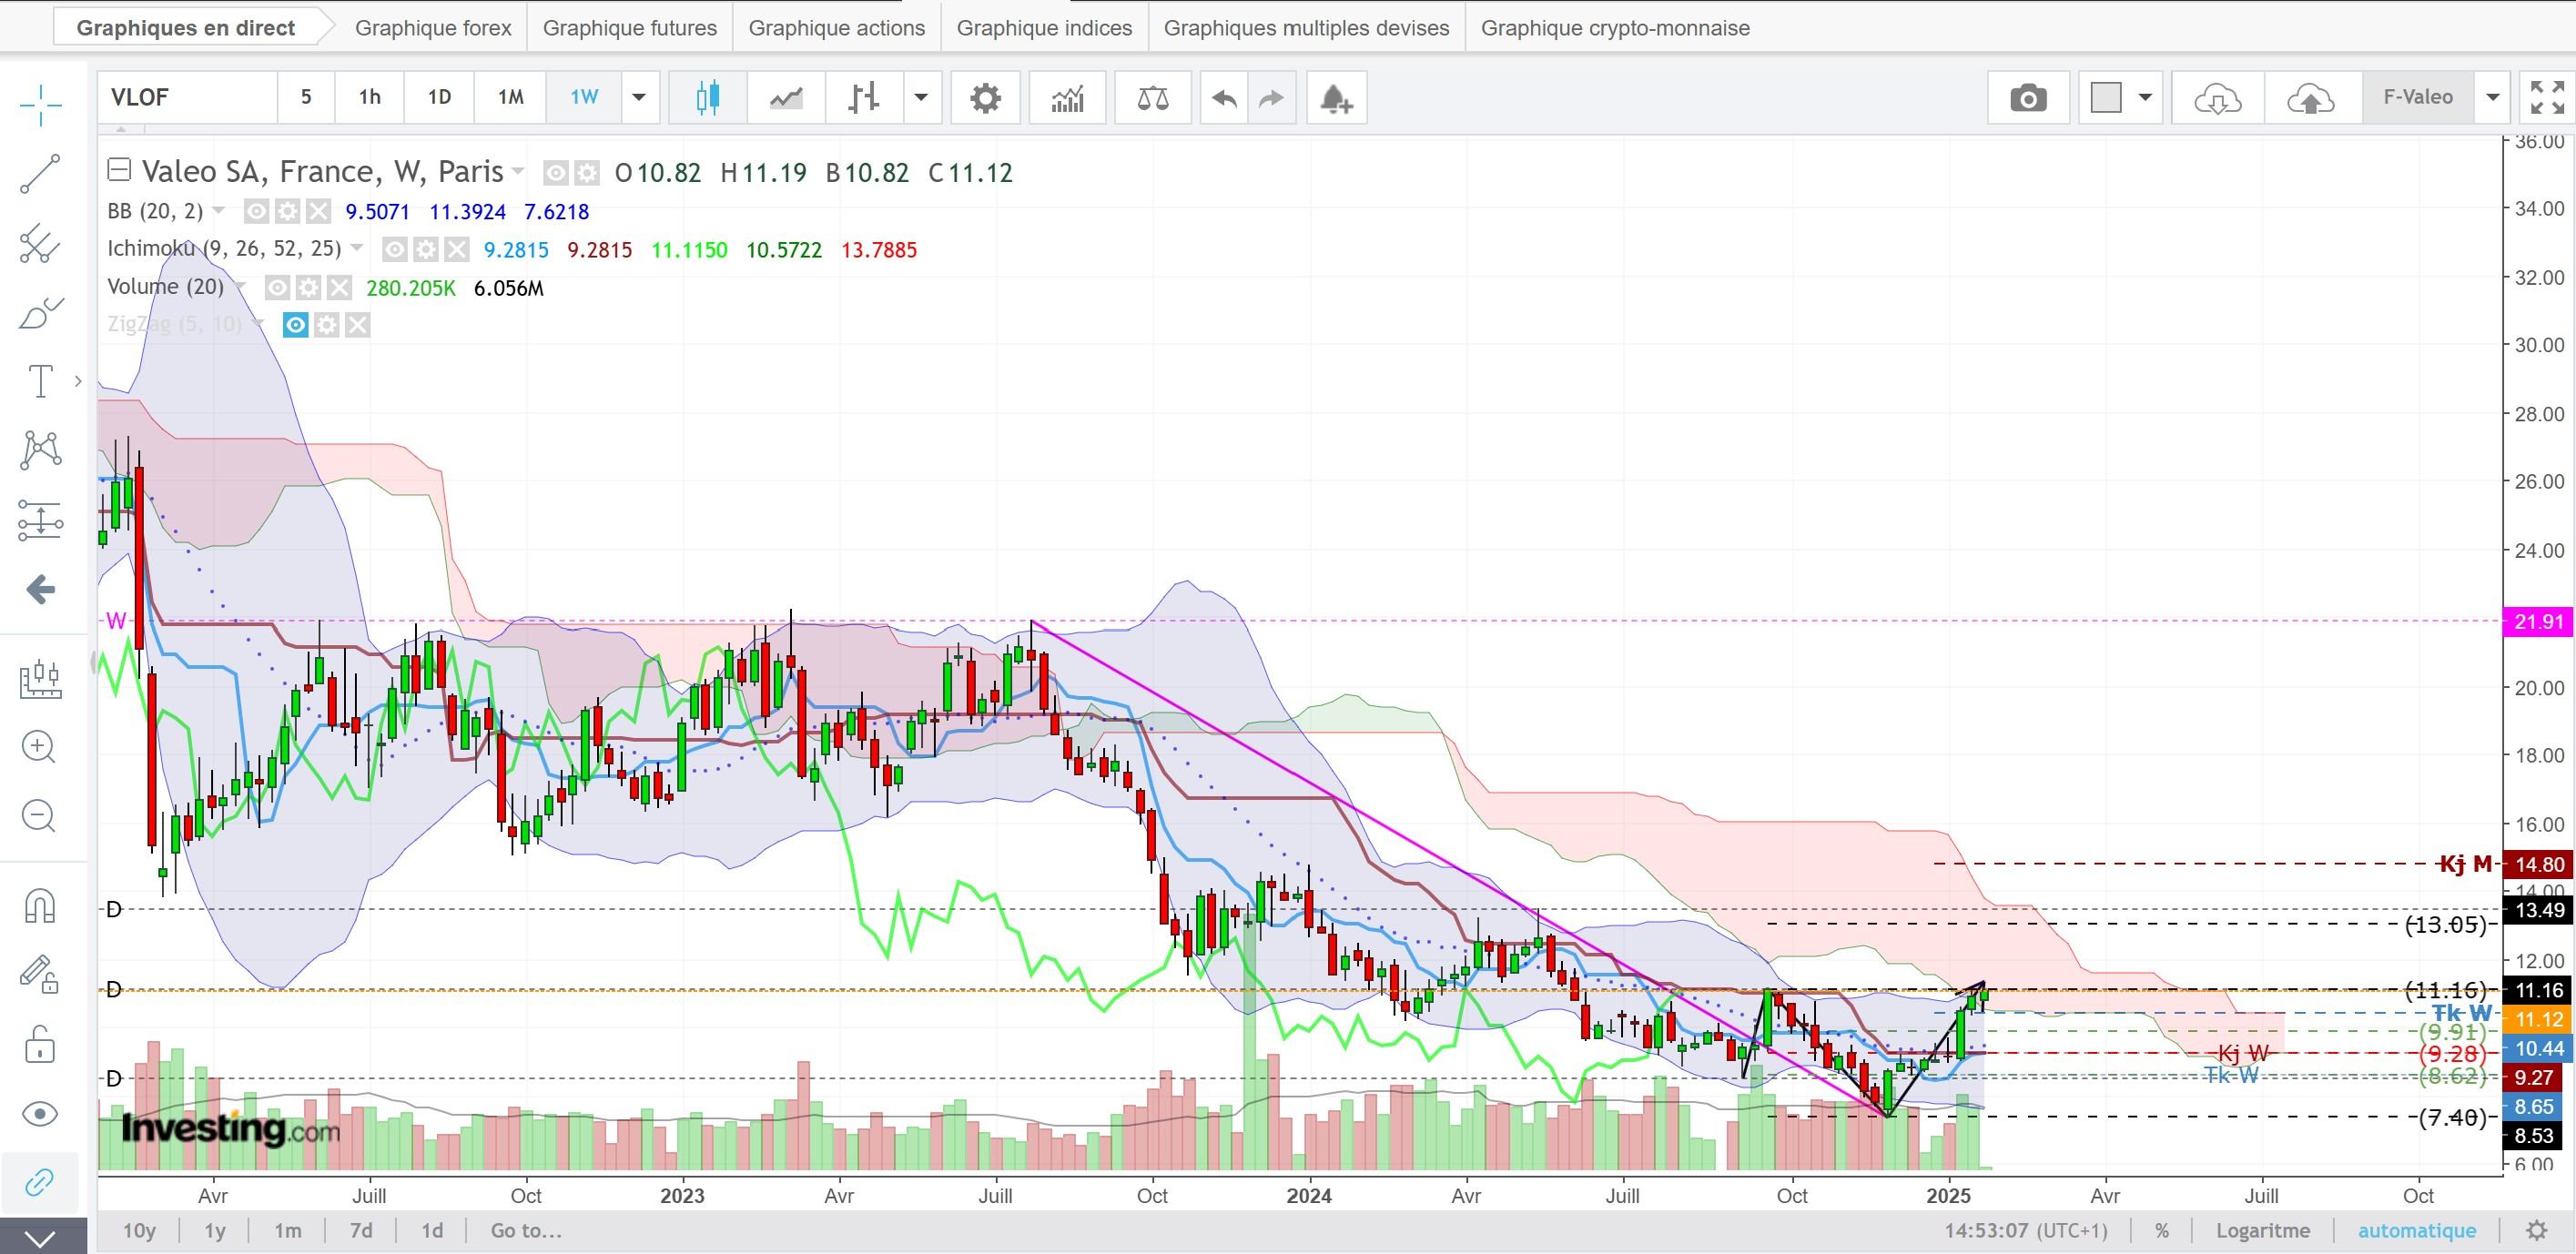Open the F-Valeo layout dropdown arrow
Screen dimensions: 2576x1254
[x=2492, y=98]
